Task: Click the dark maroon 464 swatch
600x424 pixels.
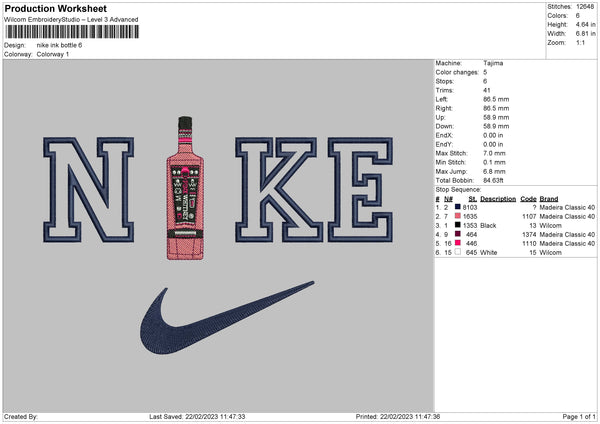Action: [x=458, y=234]
